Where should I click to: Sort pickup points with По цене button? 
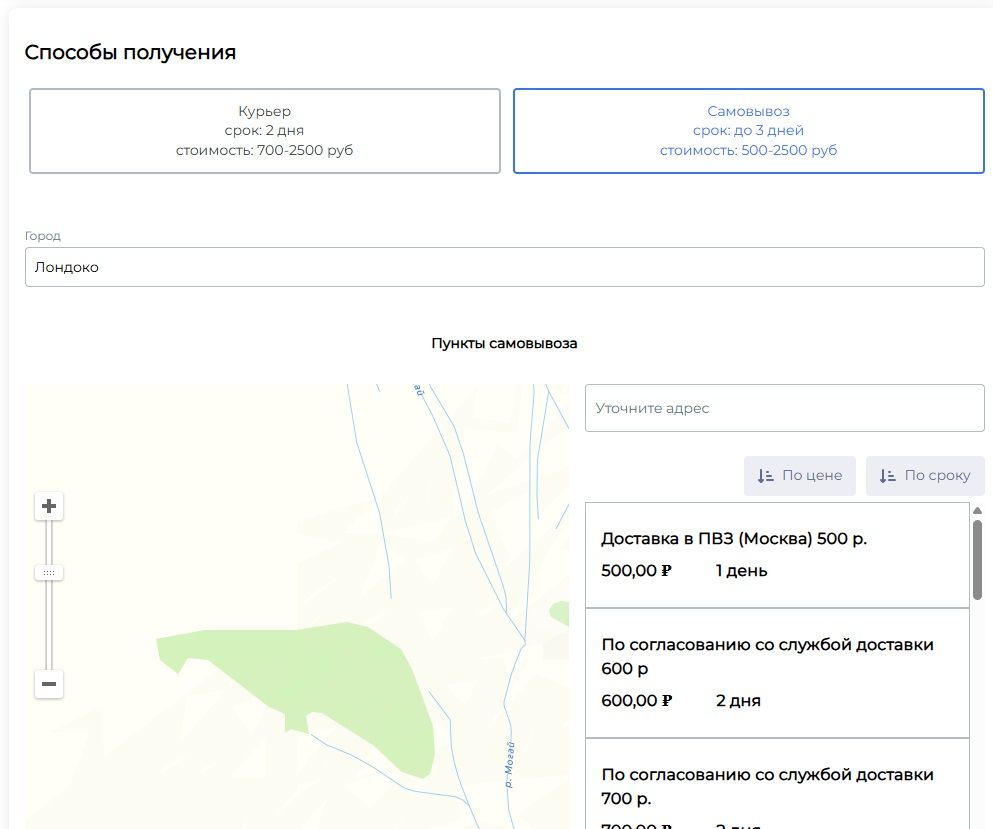800,476
